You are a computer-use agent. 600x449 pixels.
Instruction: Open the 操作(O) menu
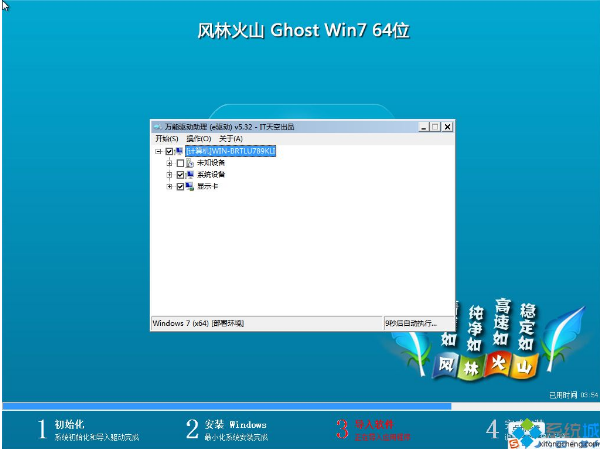tap(199, 139)
